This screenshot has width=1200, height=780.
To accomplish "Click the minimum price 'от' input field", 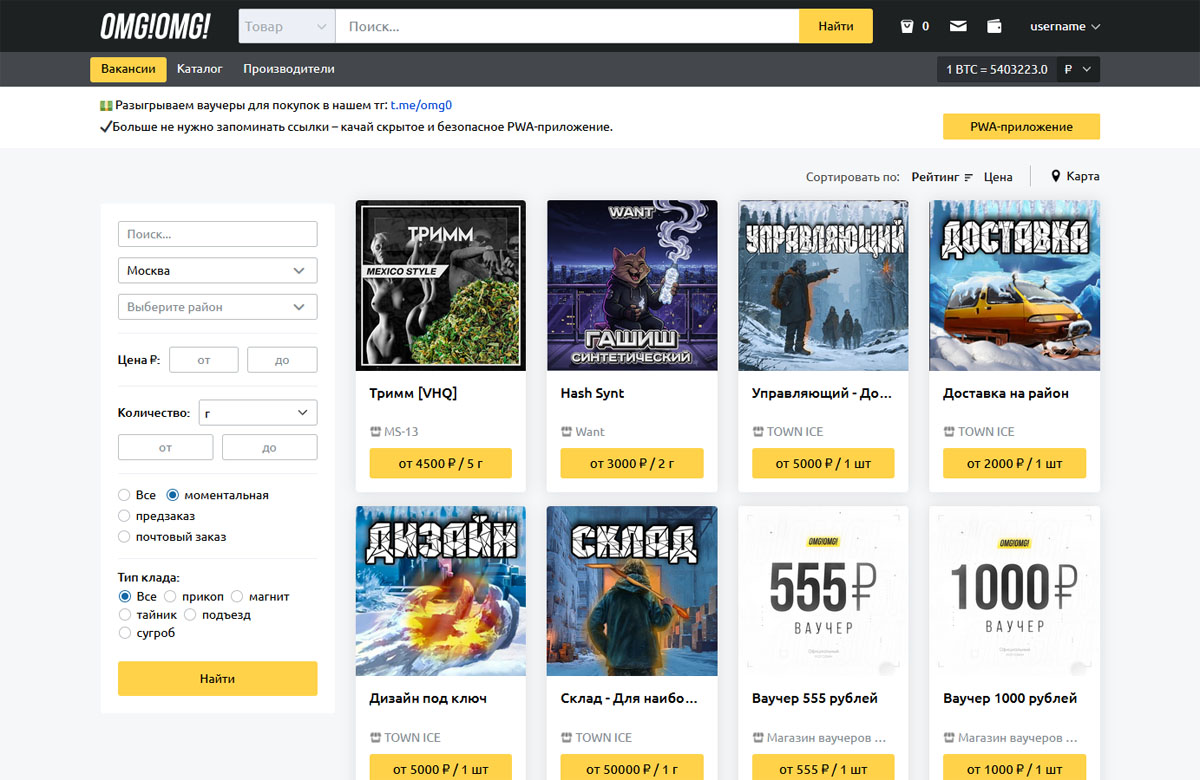I will click(204, 360).
